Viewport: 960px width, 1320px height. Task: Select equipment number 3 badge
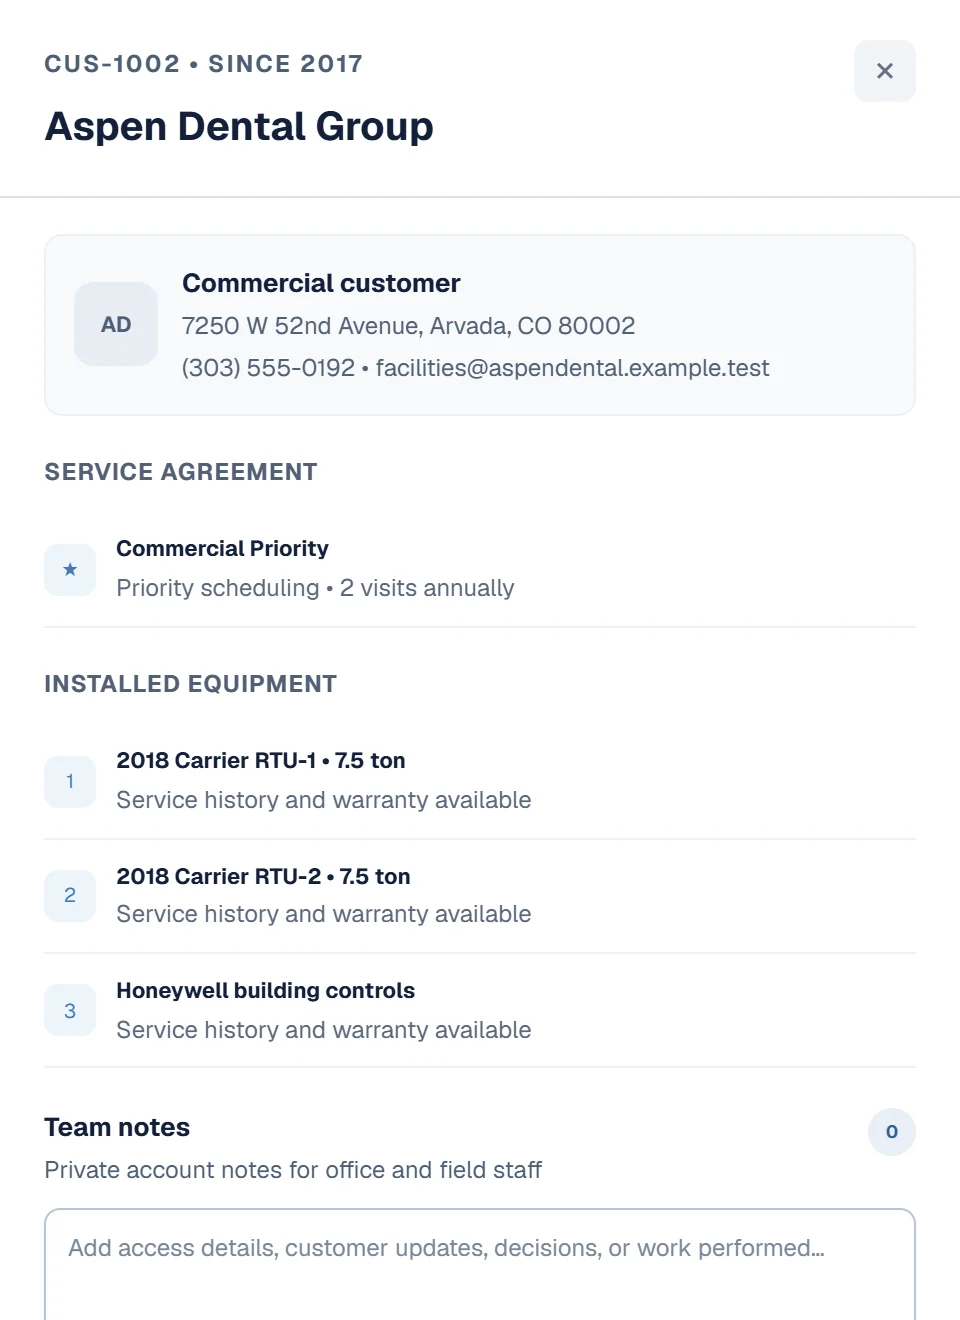tap(70, 1010)
